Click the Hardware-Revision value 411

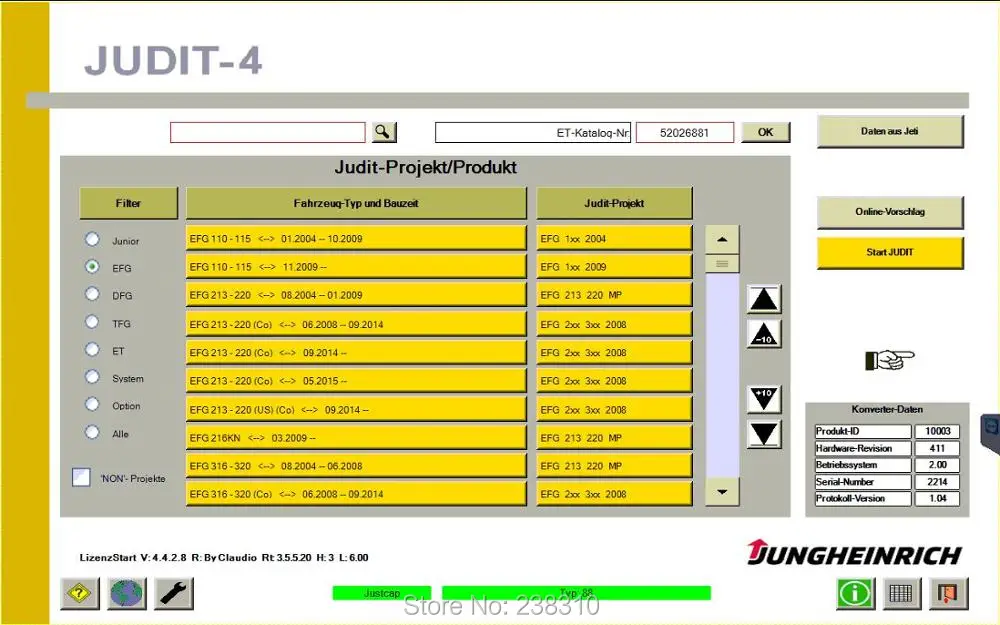click(937, 448)
